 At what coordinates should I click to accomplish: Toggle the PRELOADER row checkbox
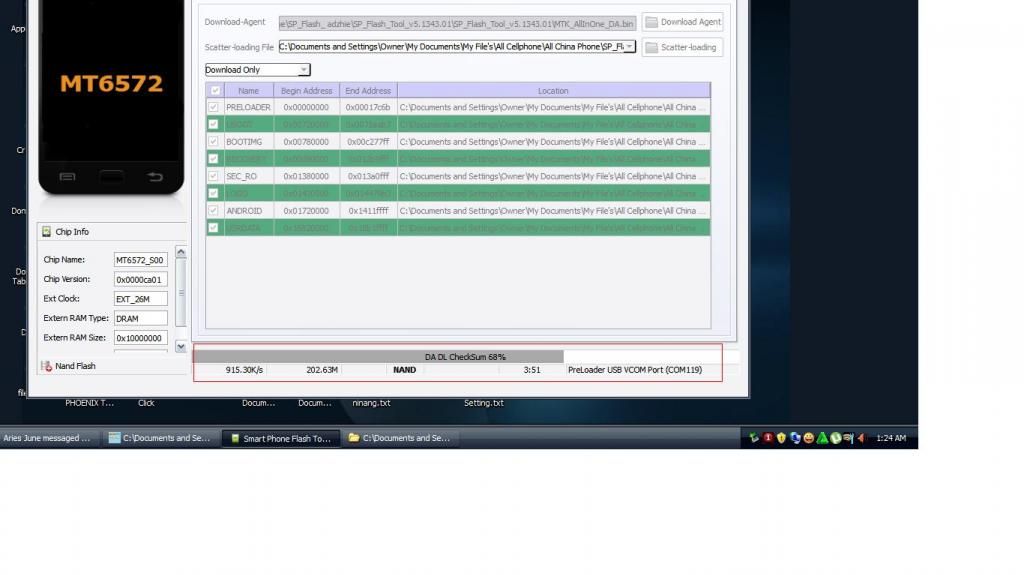214,107
